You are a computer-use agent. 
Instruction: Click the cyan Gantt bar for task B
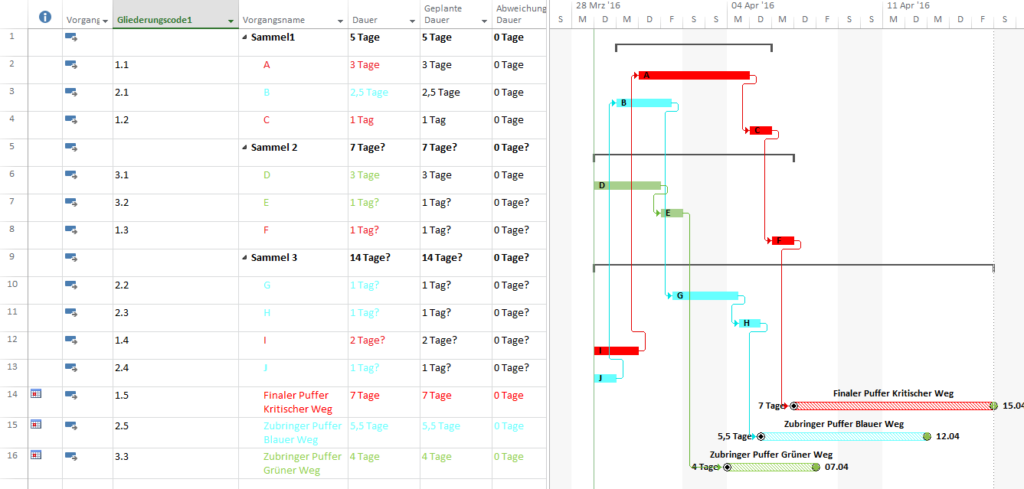644,103
